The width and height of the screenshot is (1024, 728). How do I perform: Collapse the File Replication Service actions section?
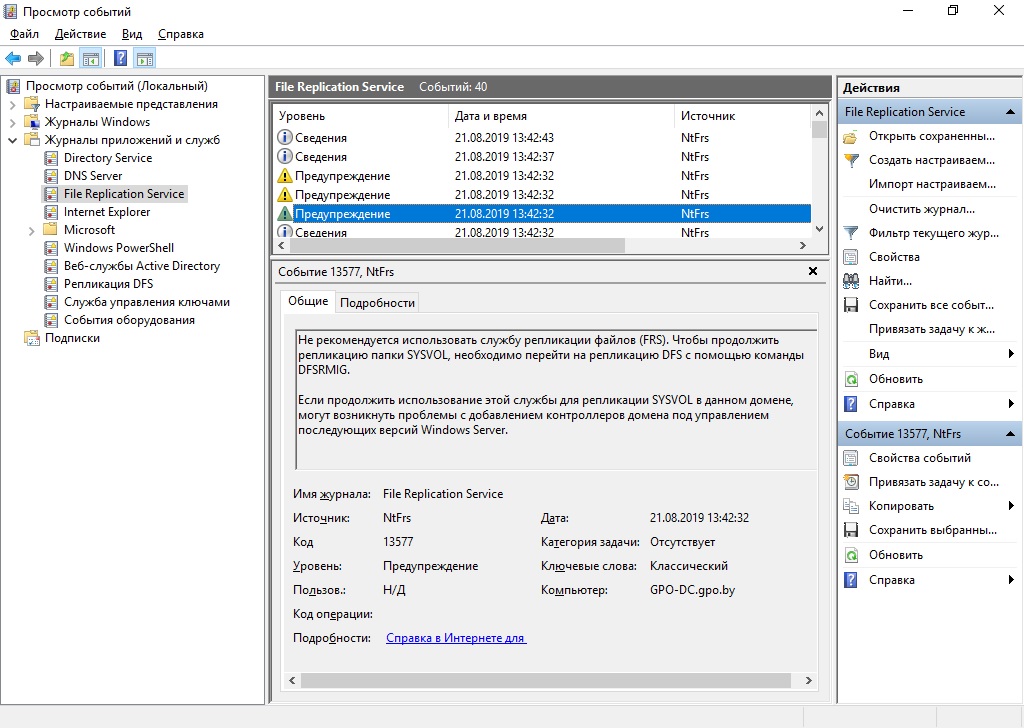click(1010, 112)
